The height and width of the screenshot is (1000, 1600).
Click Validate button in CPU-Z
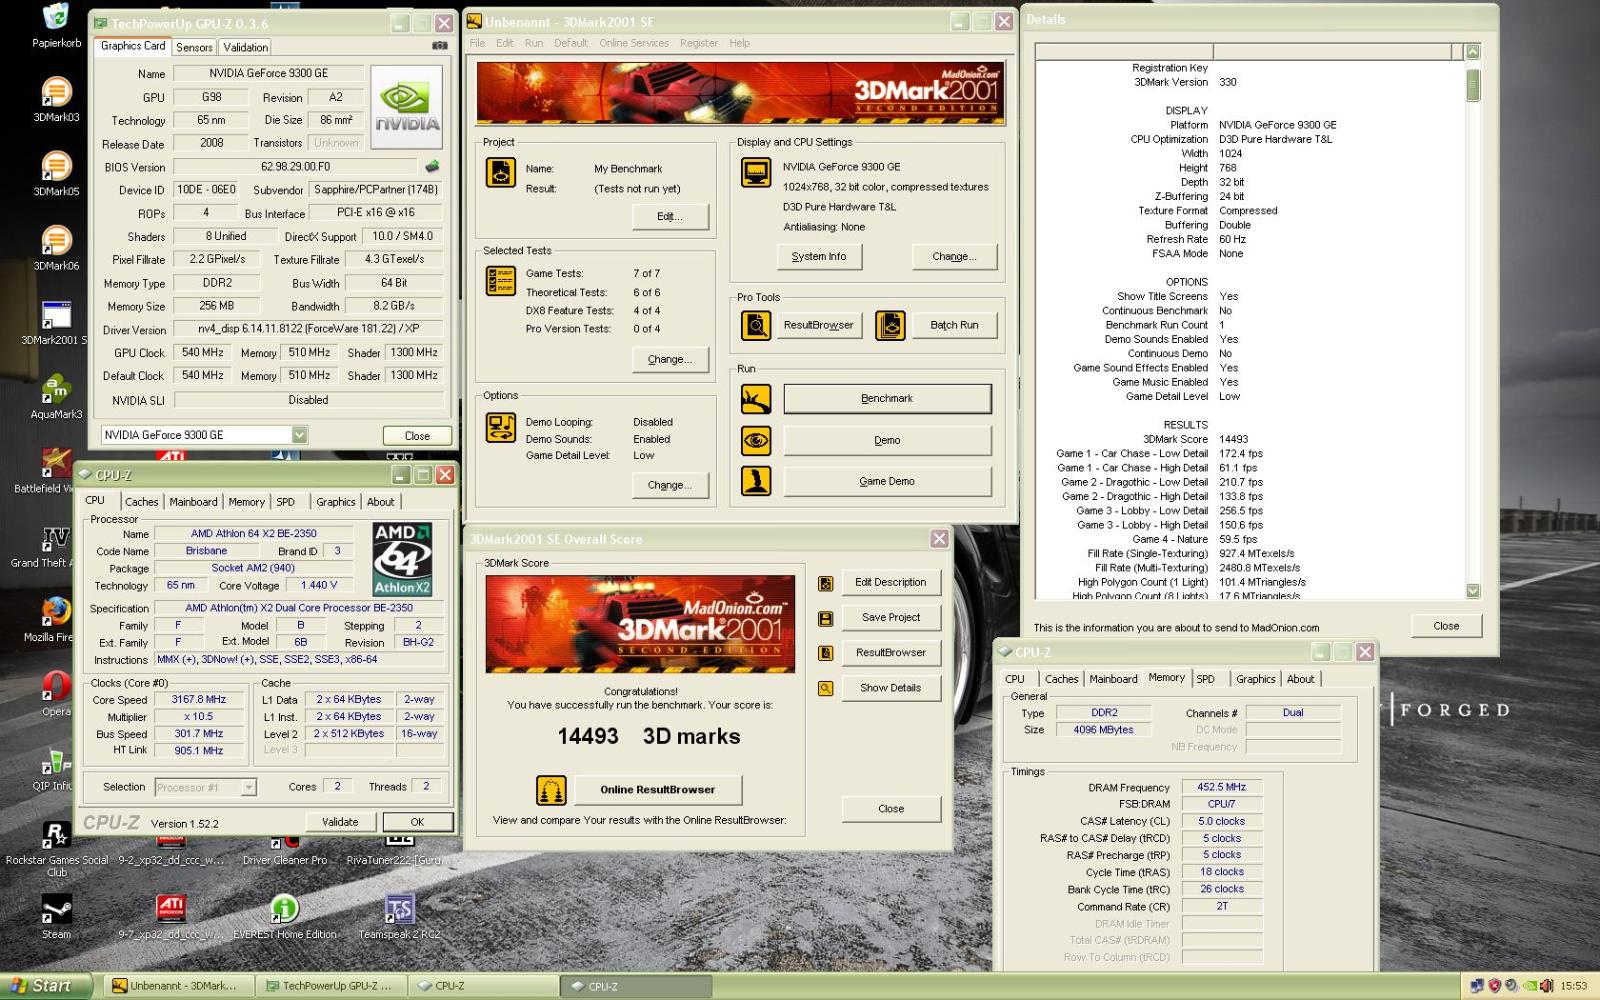click(340, 822)
